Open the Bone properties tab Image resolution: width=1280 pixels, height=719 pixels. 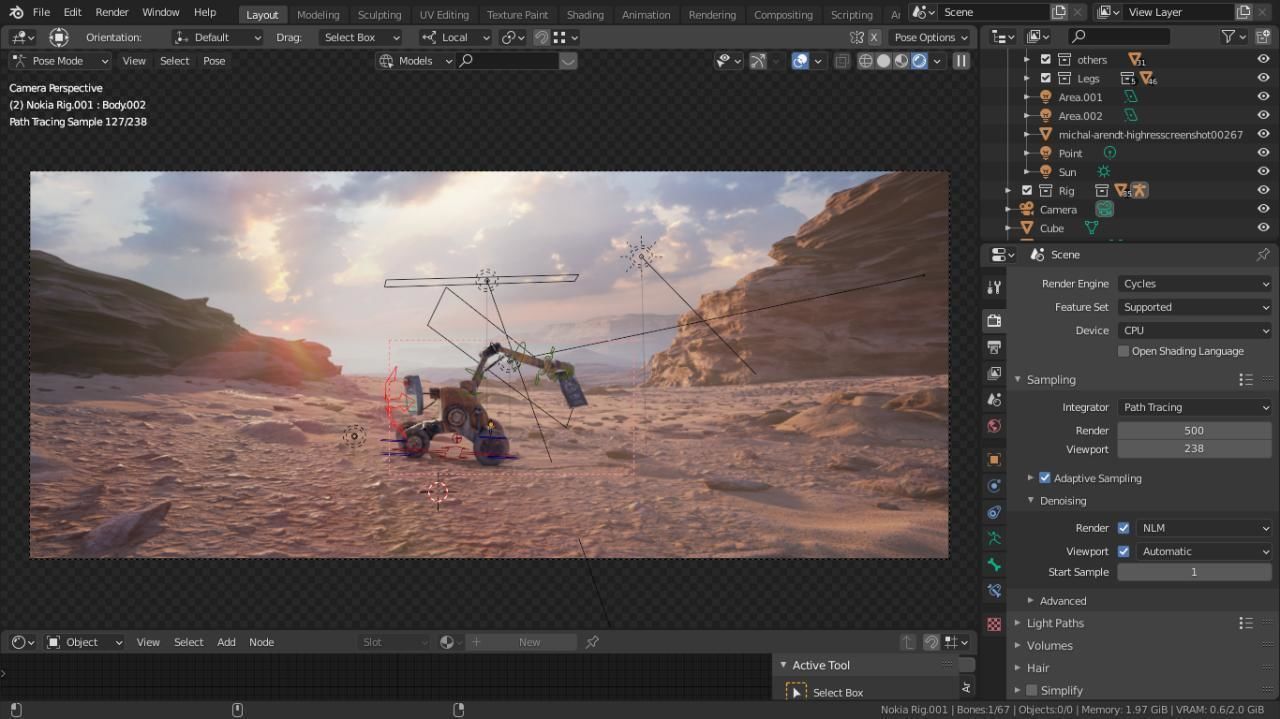pos(994,565)
